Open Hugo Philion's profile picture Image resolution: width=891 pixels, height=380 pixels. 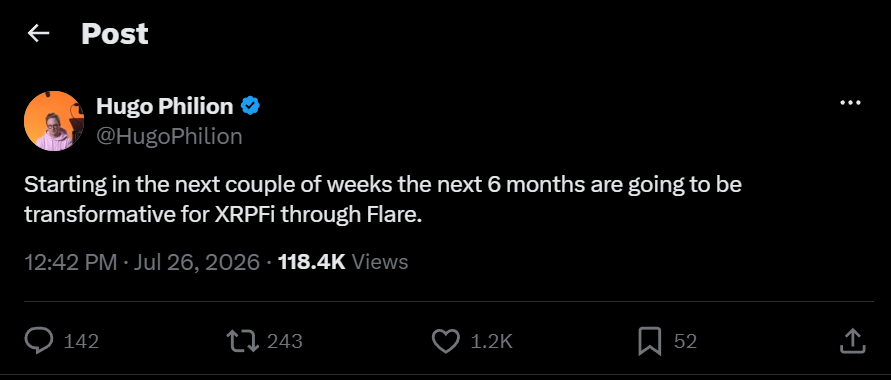point(54,120)
